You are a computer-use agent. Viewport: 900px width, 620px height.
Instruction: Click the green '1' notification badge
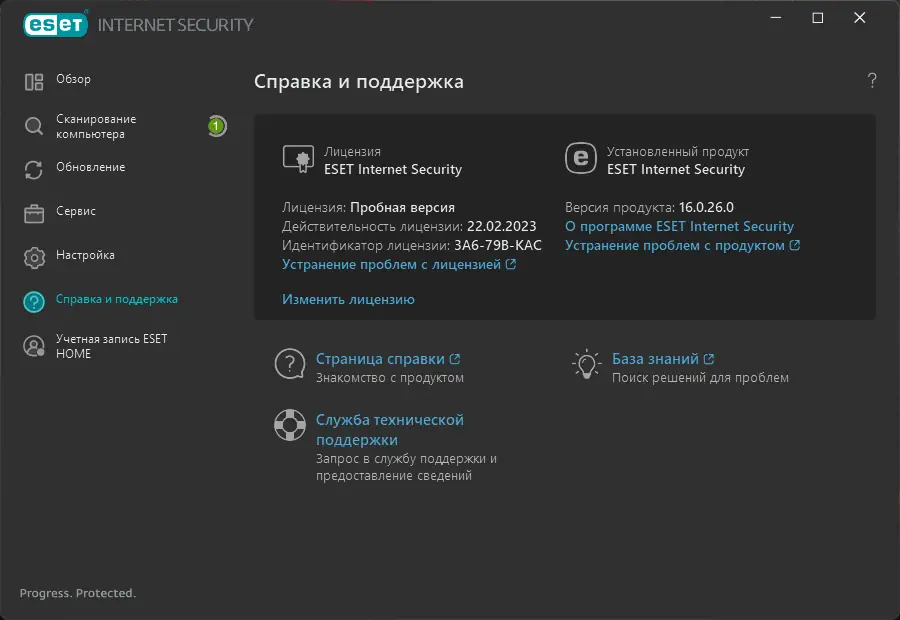tap(217, 126)
